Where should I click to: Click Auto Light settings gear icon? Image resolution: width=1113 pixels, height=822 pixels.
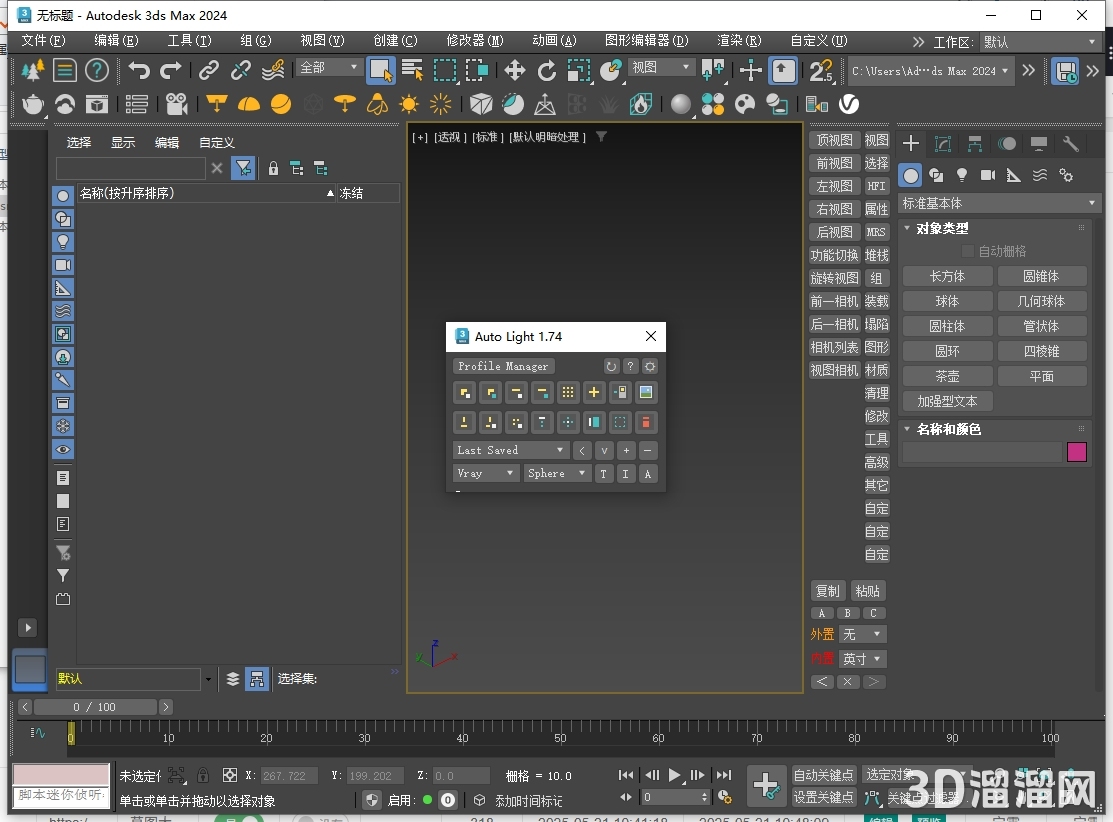pyautogui.click(x=650, y=366)
